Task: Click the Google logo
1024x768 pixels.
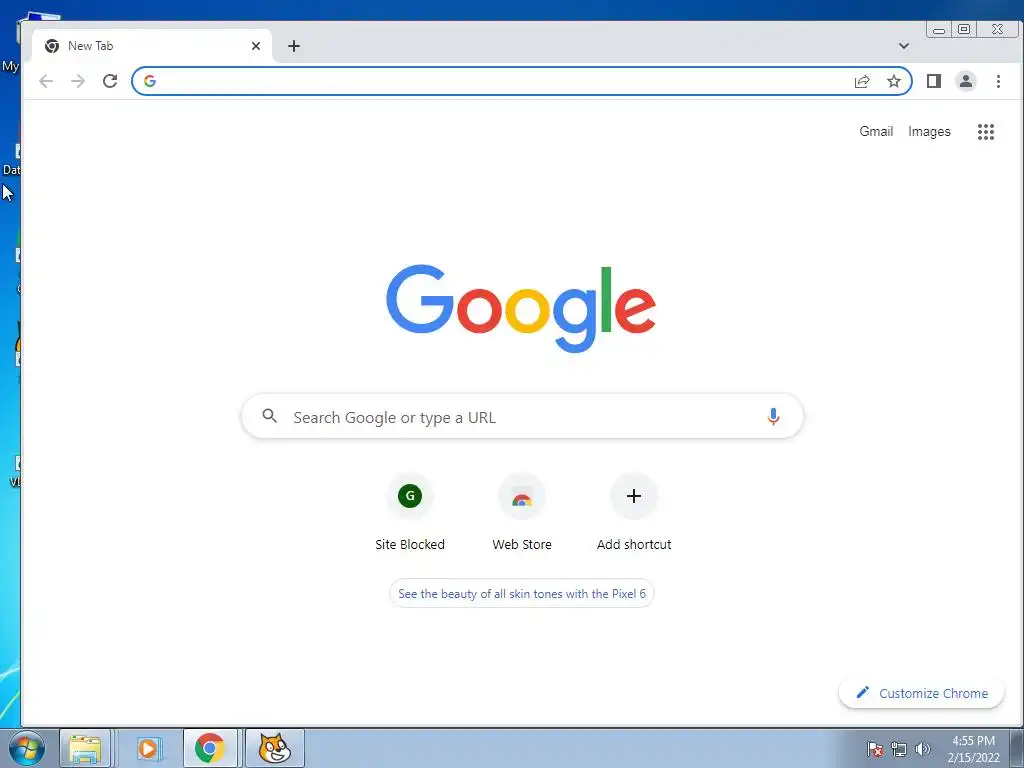Action: pyautogui.click(x=520, y=308)
